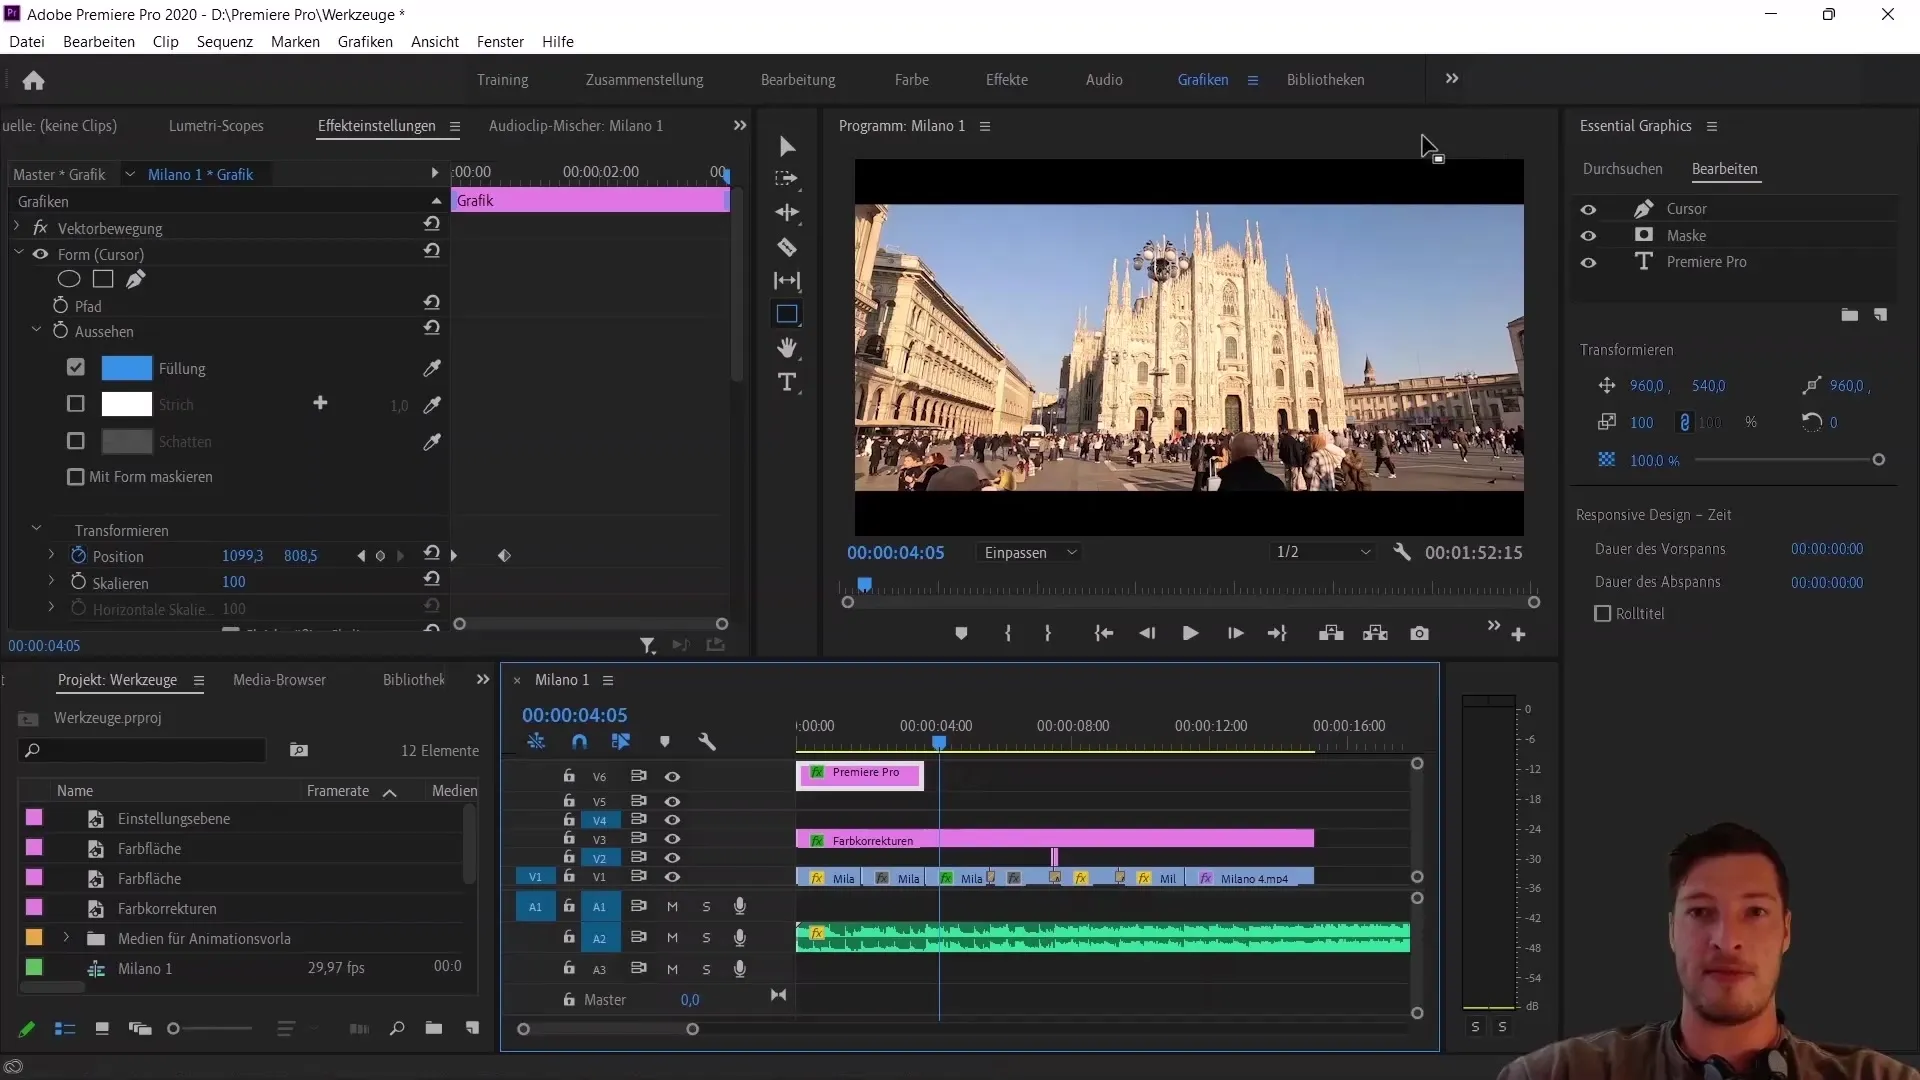This screenshot has height=1080, width=1920.
Task: Toggle V6 track output eye
Action: (672, 776)
